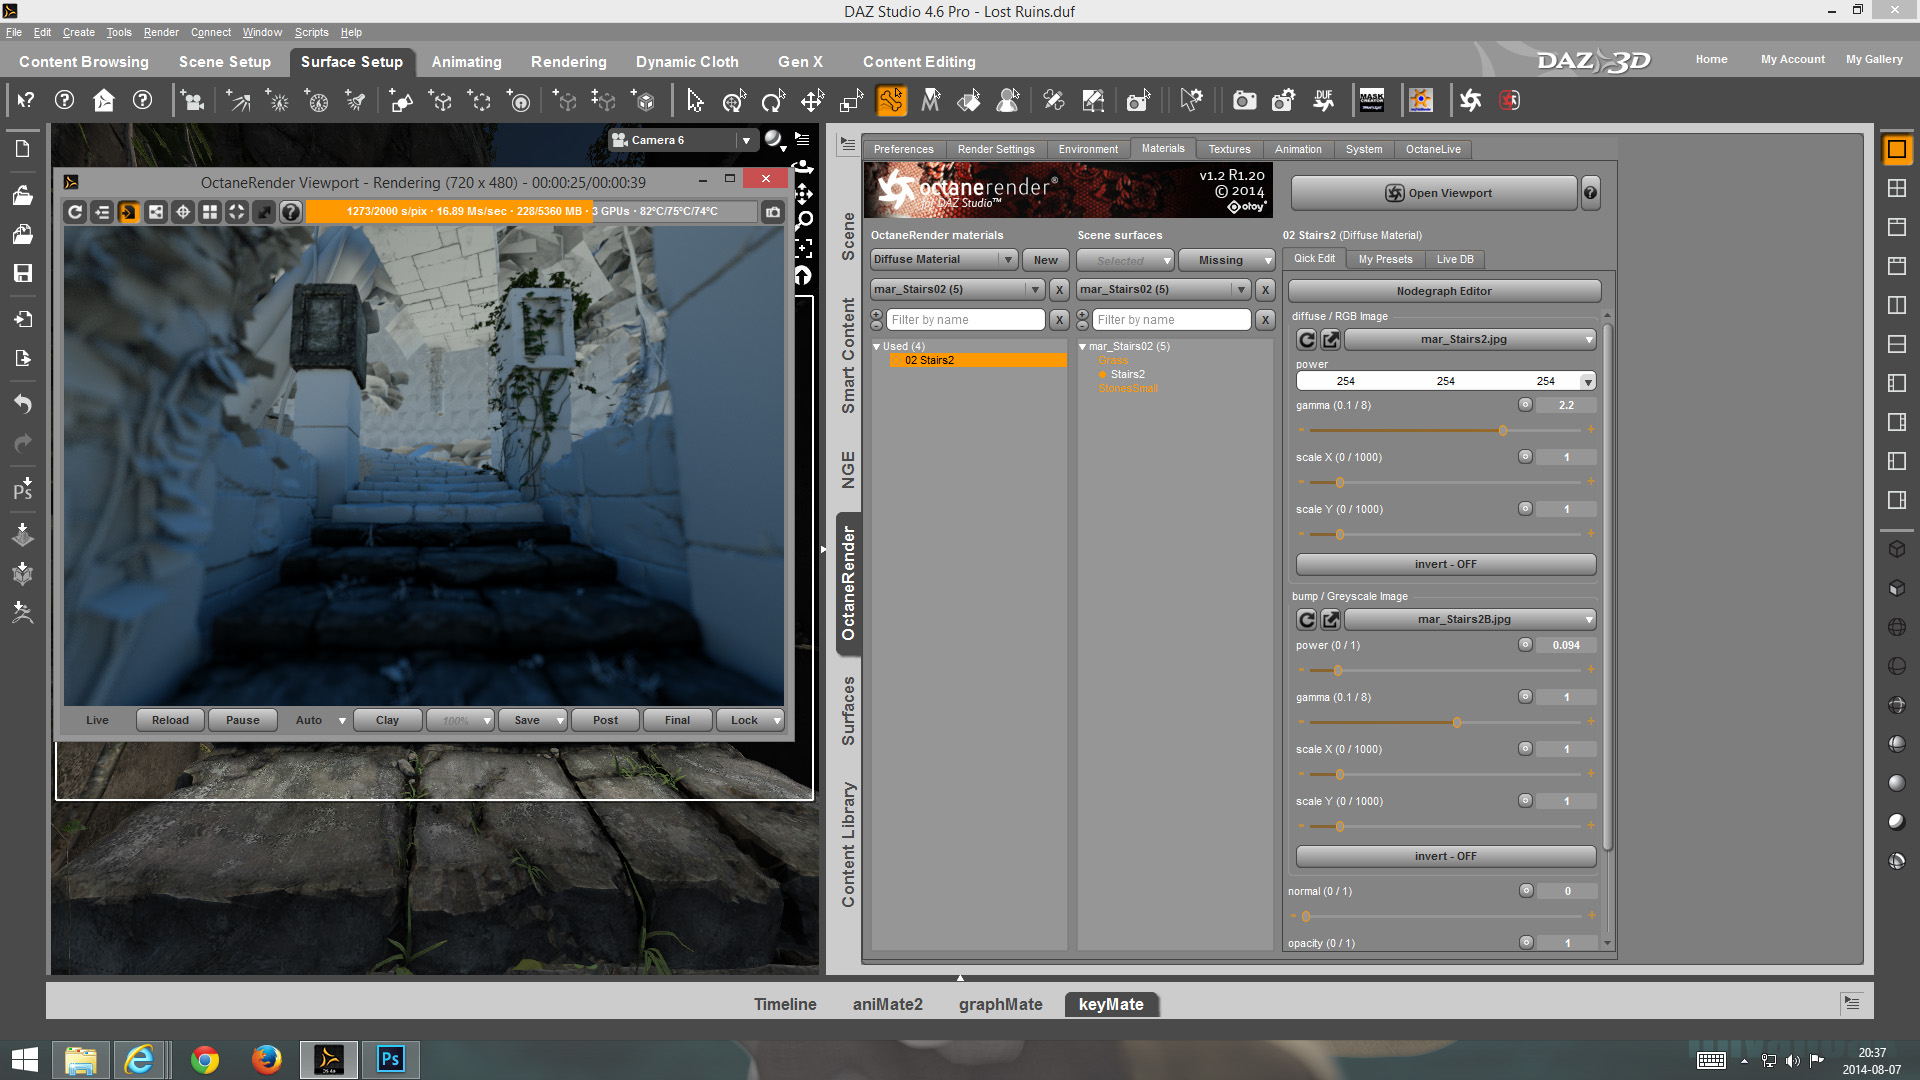Click the Mask Creator toolbar icon

[1371, 100]
